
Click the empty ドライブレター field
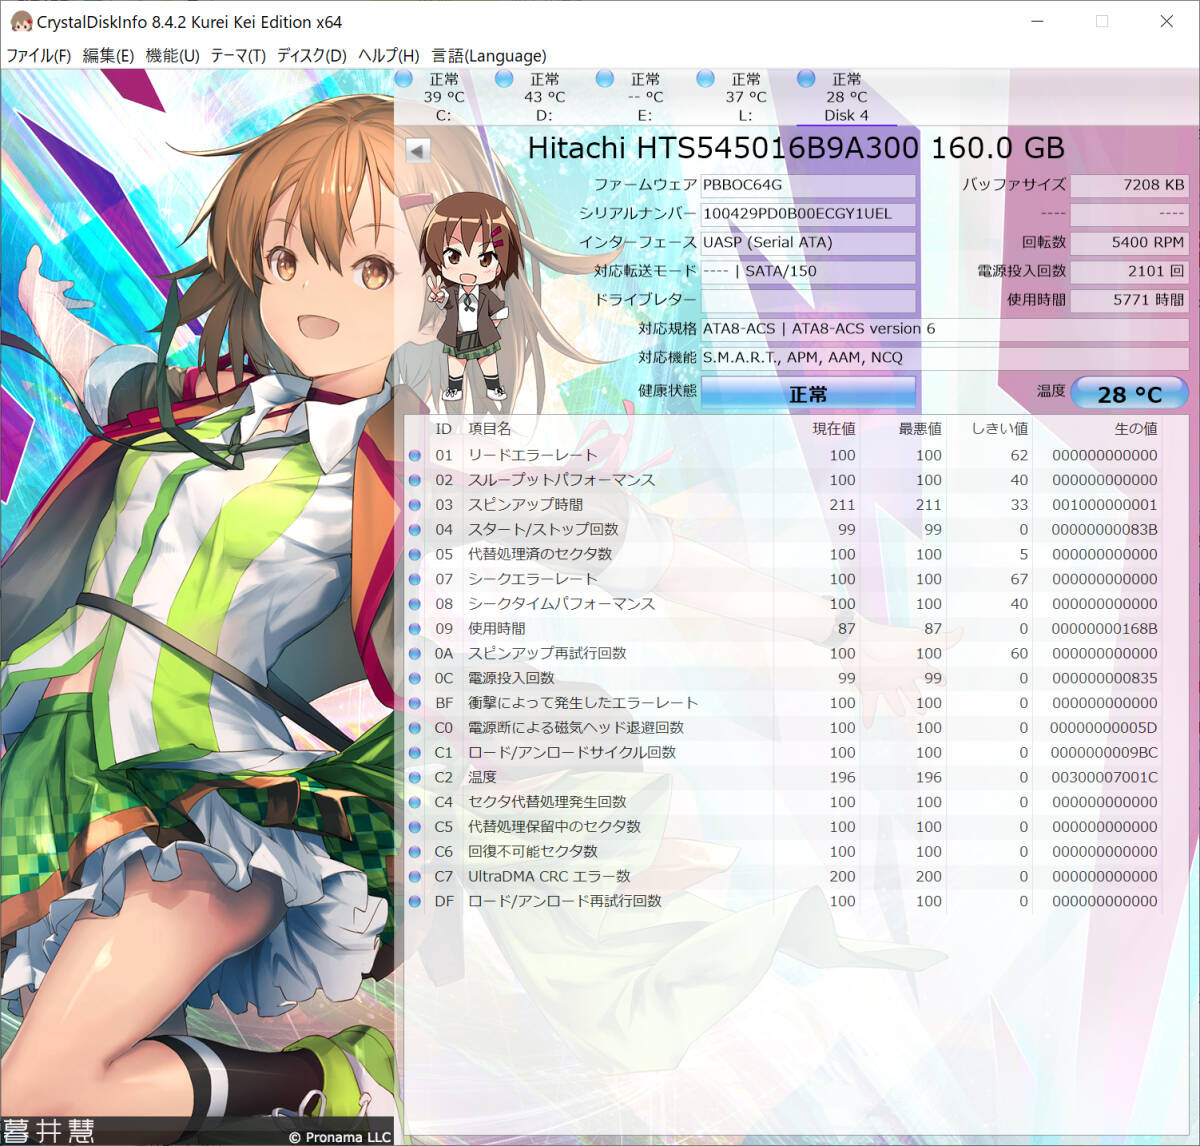tap(808, 301)
